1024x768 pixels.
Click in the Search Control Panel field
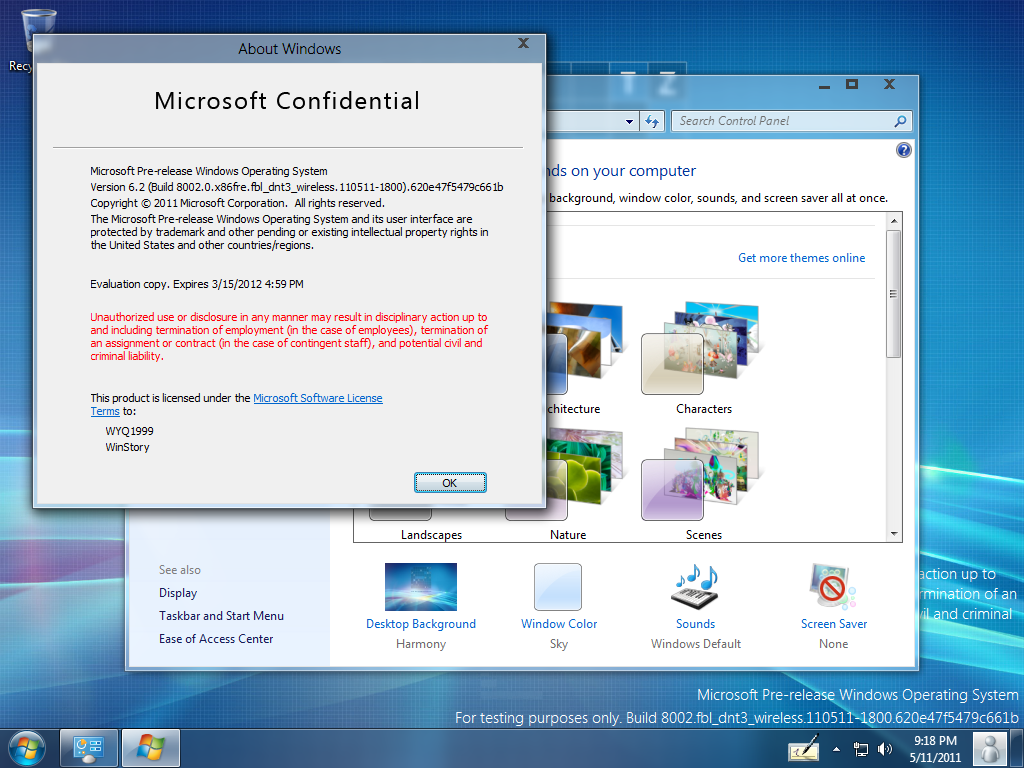[780, 121]
